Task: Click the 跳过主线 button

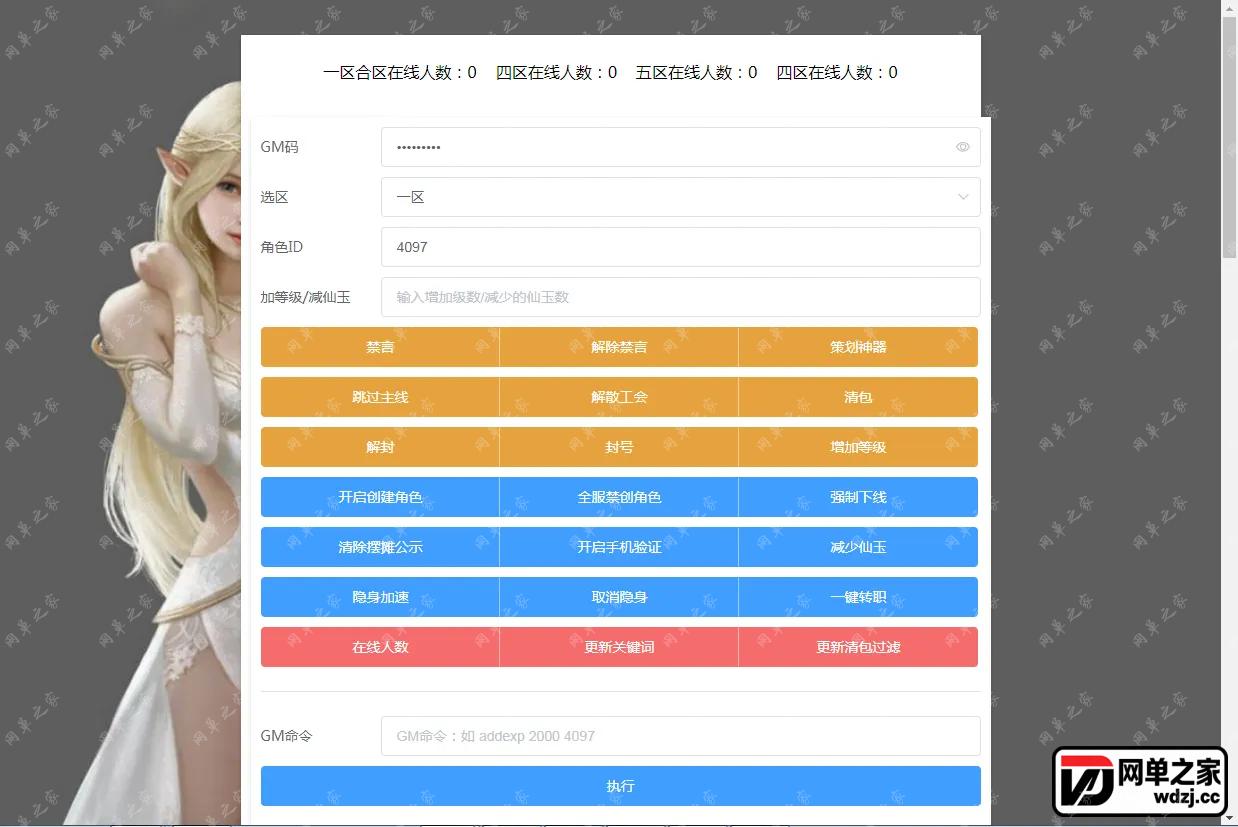Action: 380,397
